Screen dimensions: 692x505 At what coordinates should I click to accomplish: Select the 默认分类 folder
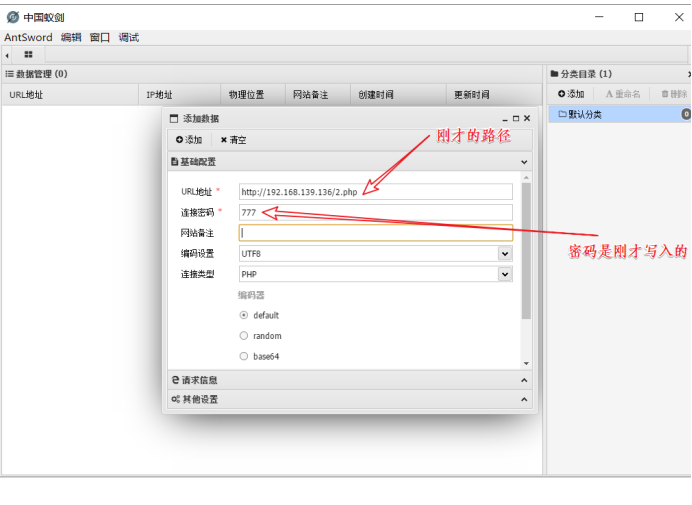click(619, 115)
